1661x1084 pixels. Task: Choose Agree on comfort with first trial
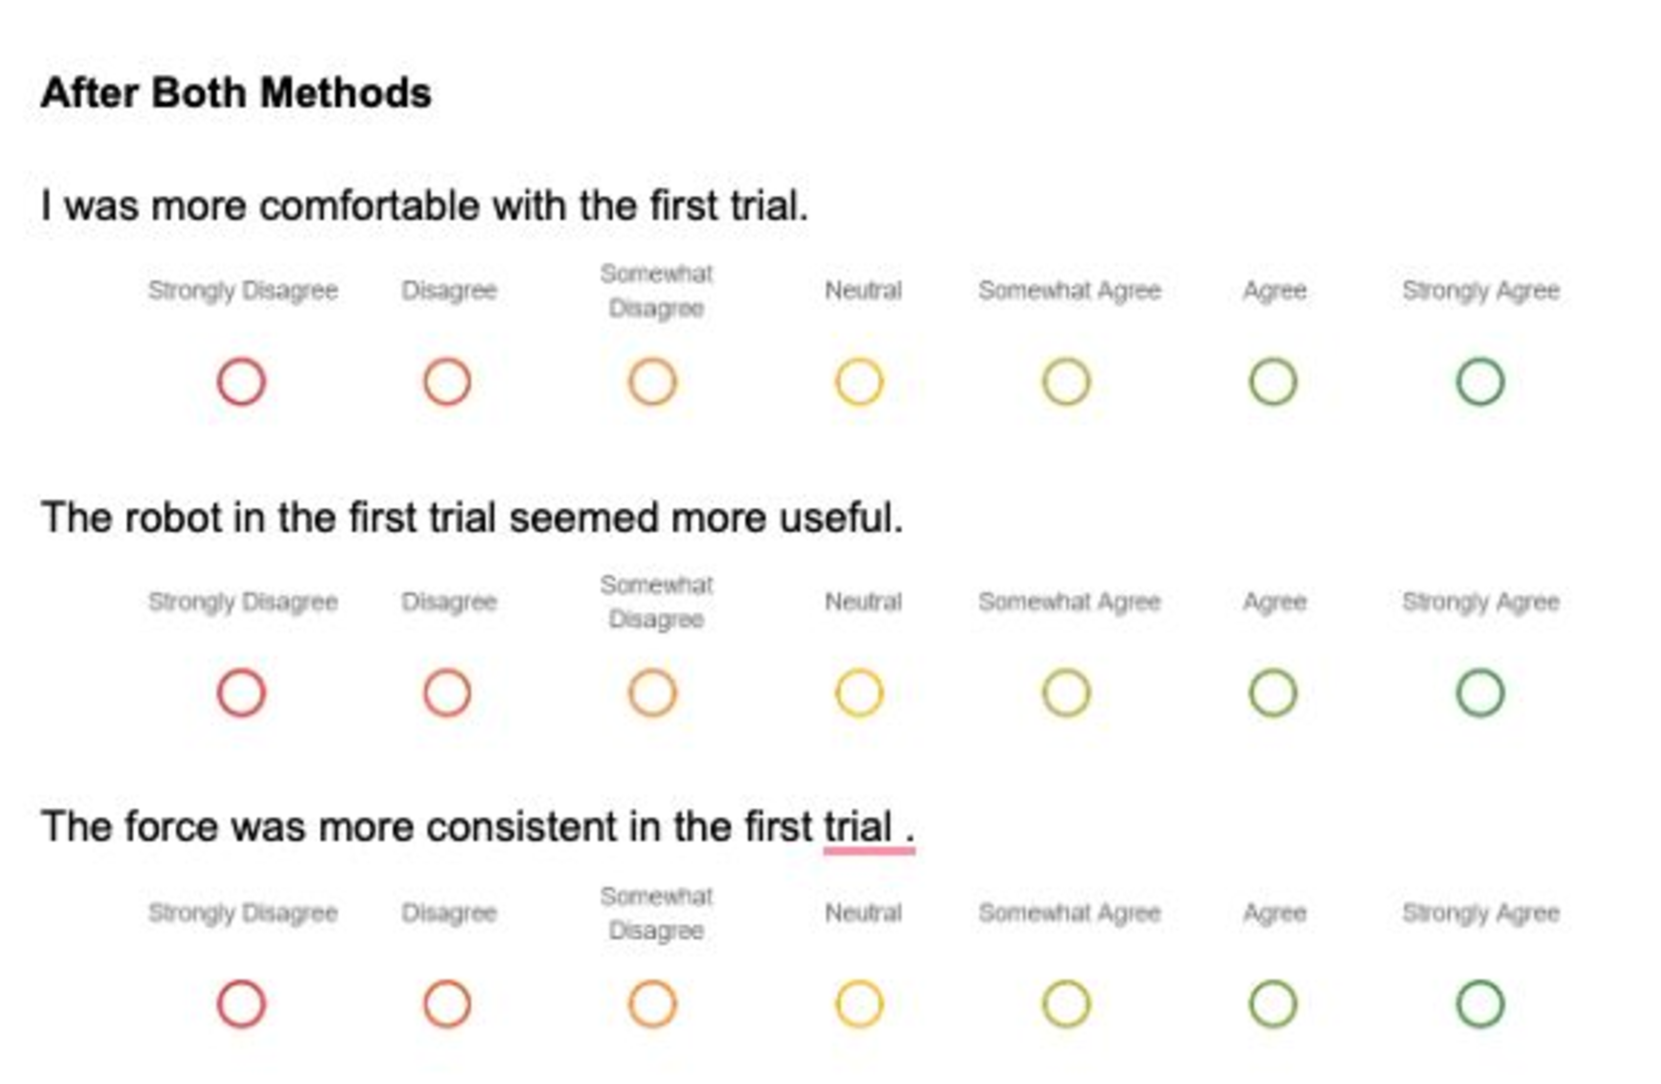[x=1273, y=382]
